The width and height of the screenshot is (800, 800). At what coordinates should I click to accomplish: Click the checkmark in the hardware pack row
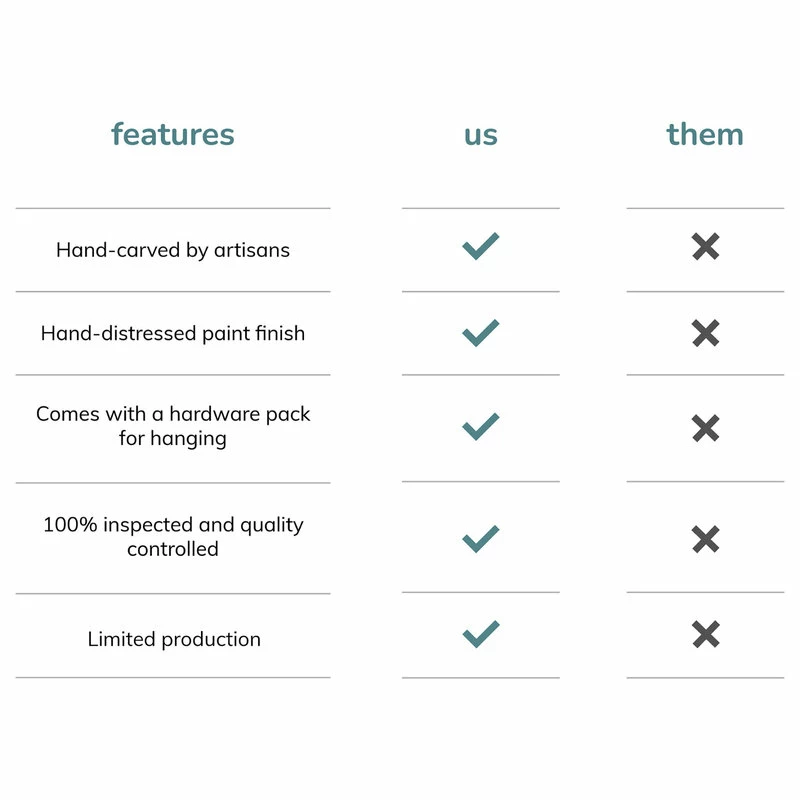(x=480, y=428)
